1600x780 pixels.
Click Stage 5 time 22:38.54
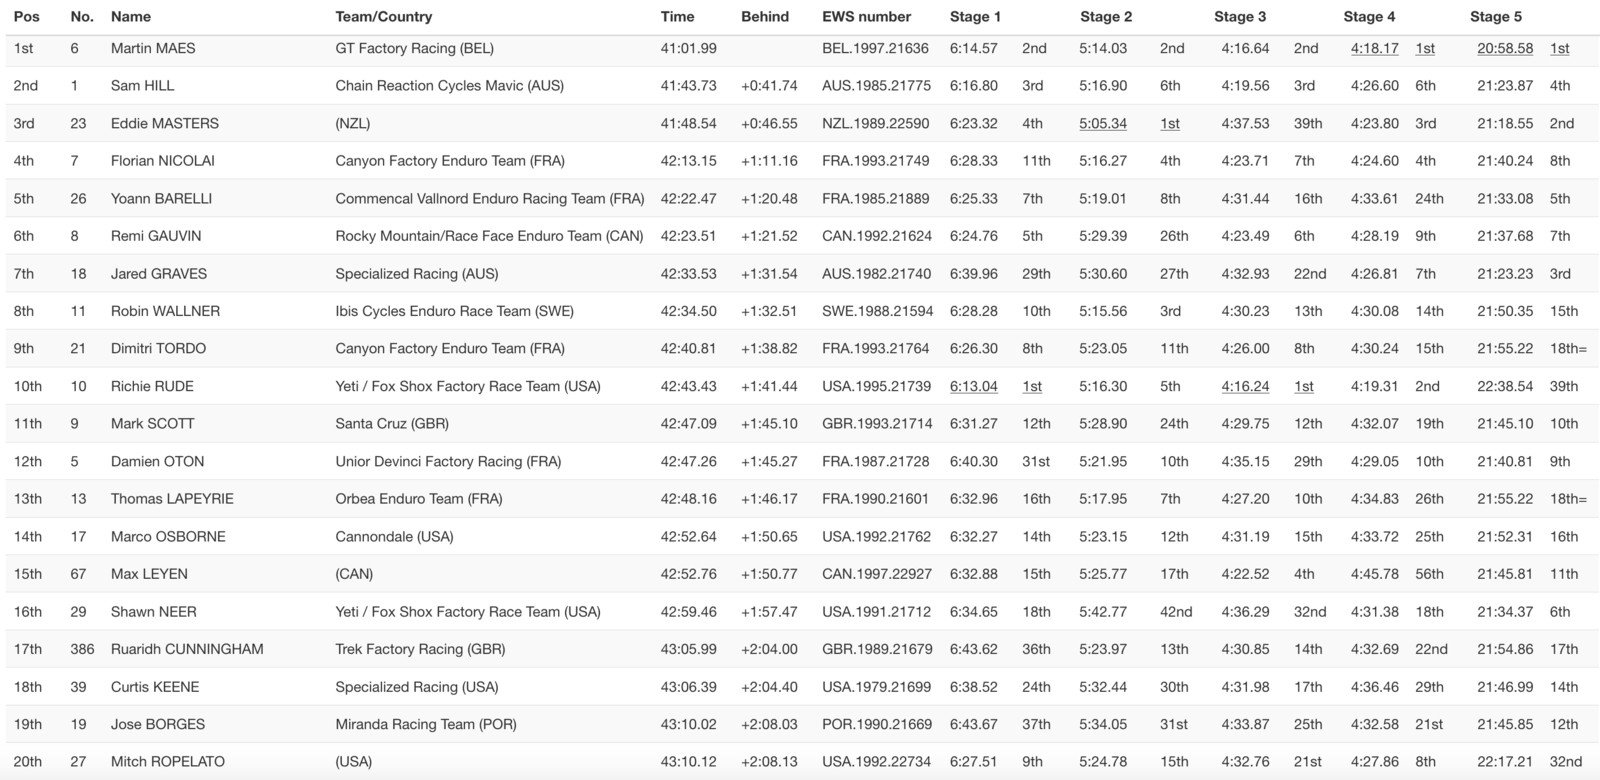coord(1505,386)
